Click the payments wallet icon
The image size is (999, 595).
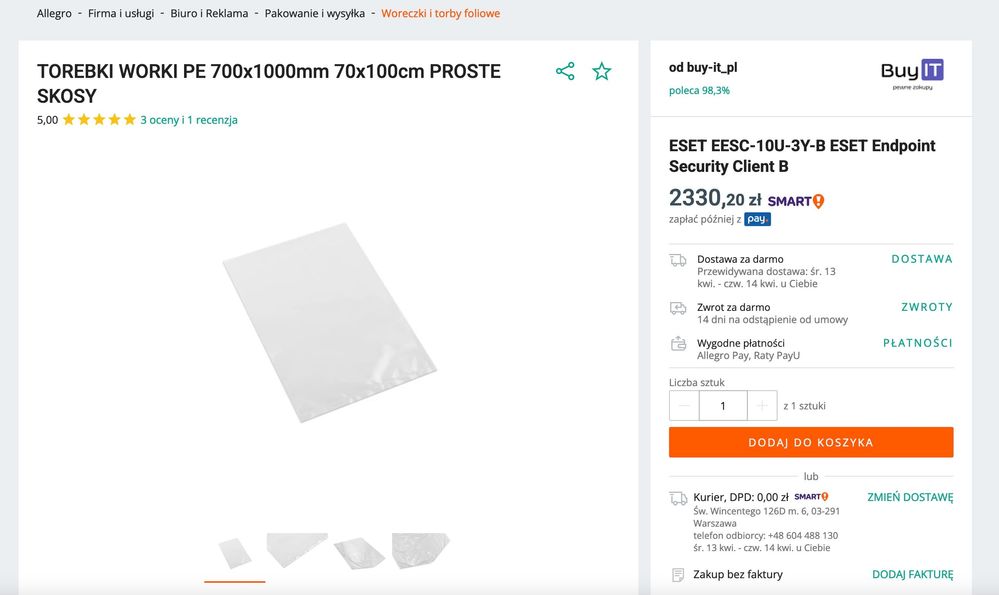pos(678,344)
